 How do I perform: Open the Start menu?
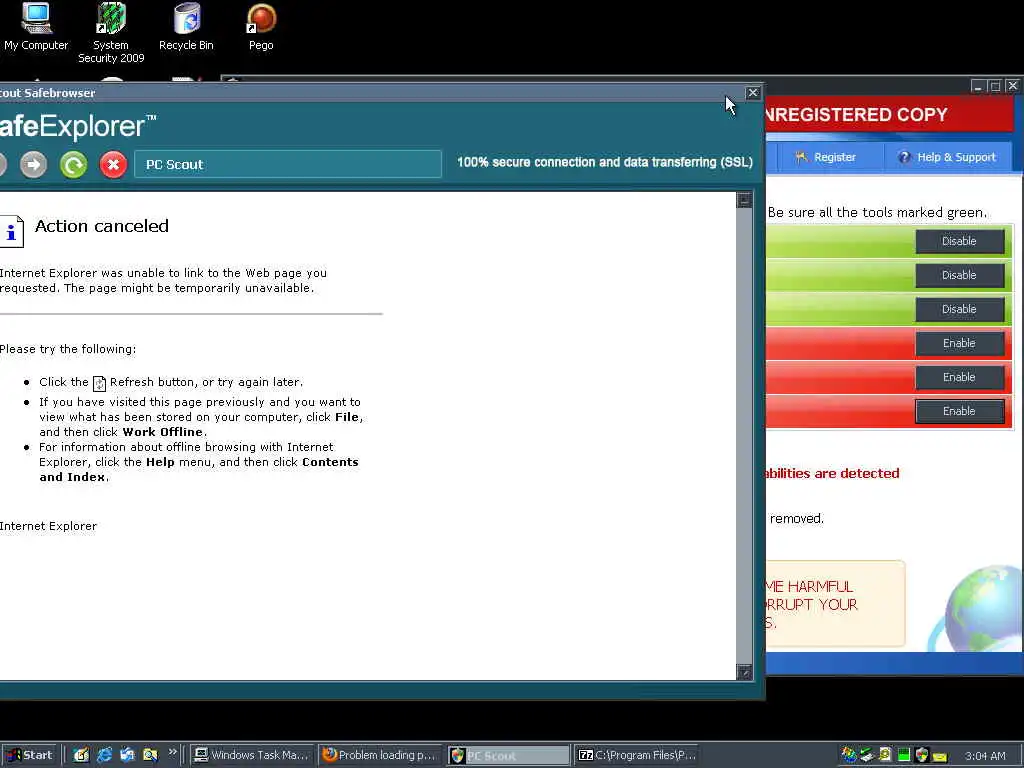[x=30, y=755]
